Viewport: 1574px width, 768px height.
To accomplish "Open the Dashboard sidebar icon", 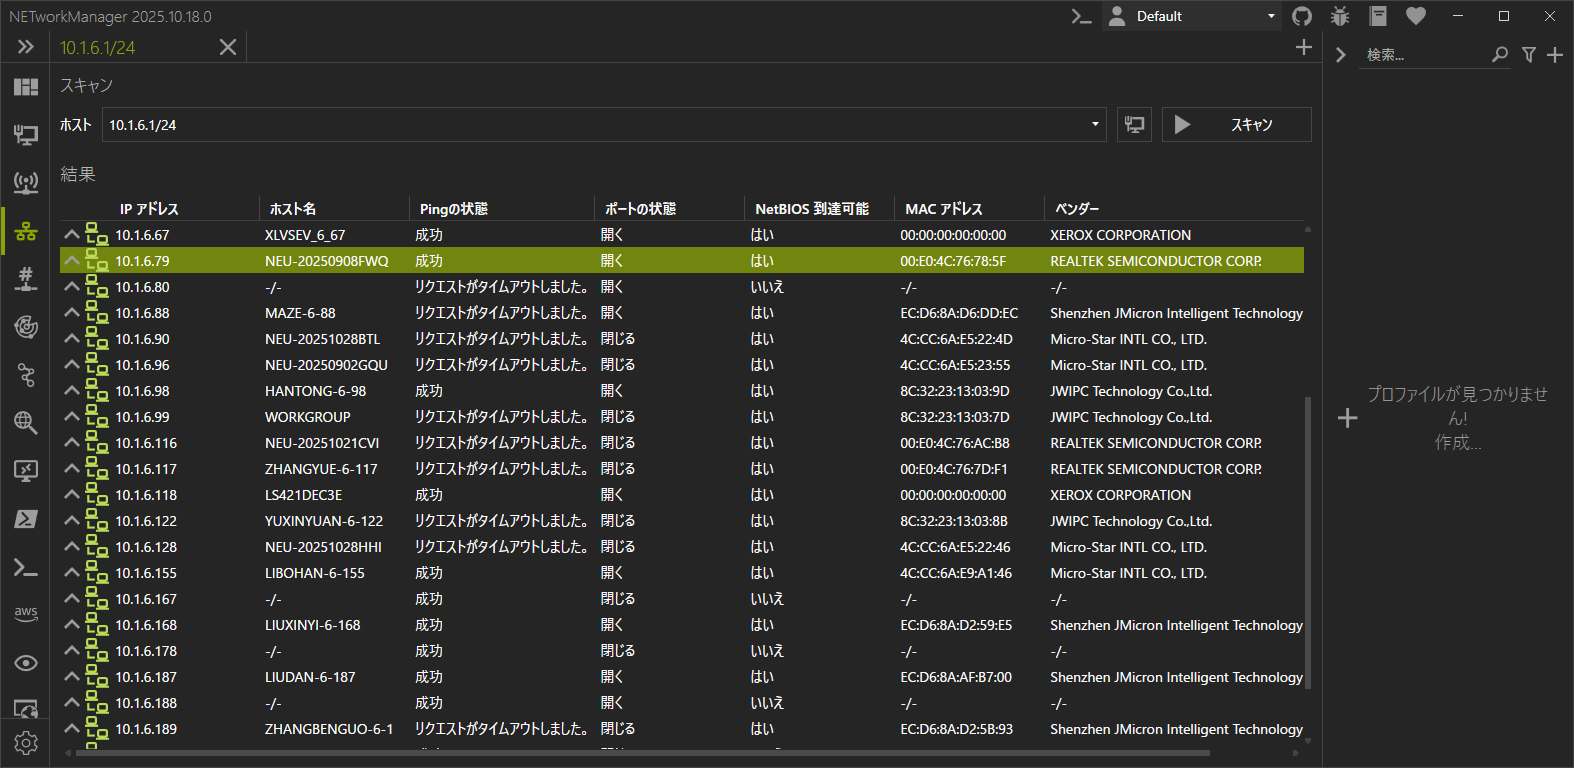I will (26, 87).
